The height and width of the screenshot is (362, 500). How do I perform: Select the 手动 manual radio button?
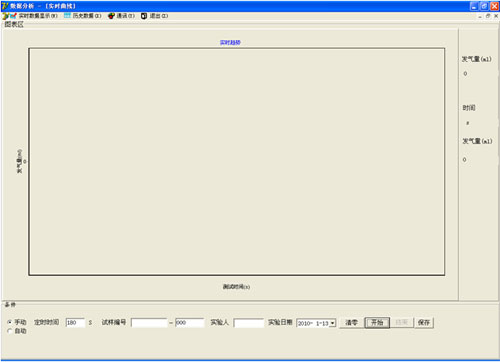tap(10, 322)
